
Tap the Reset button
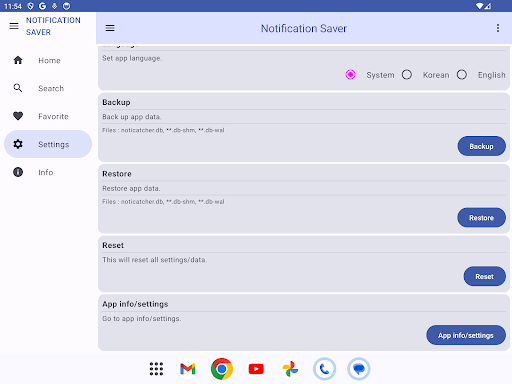click(x=484, y=276)
